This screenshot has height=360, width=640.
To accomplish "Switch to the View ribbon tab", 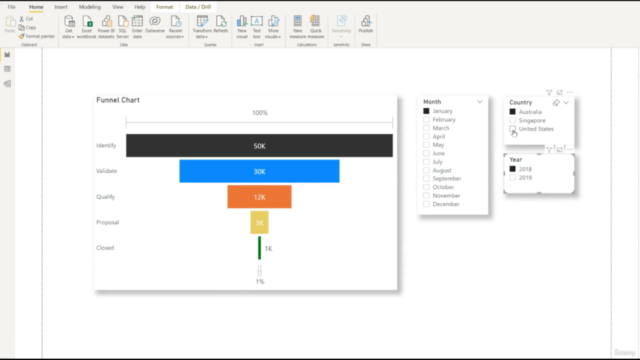I will [118, 7].
